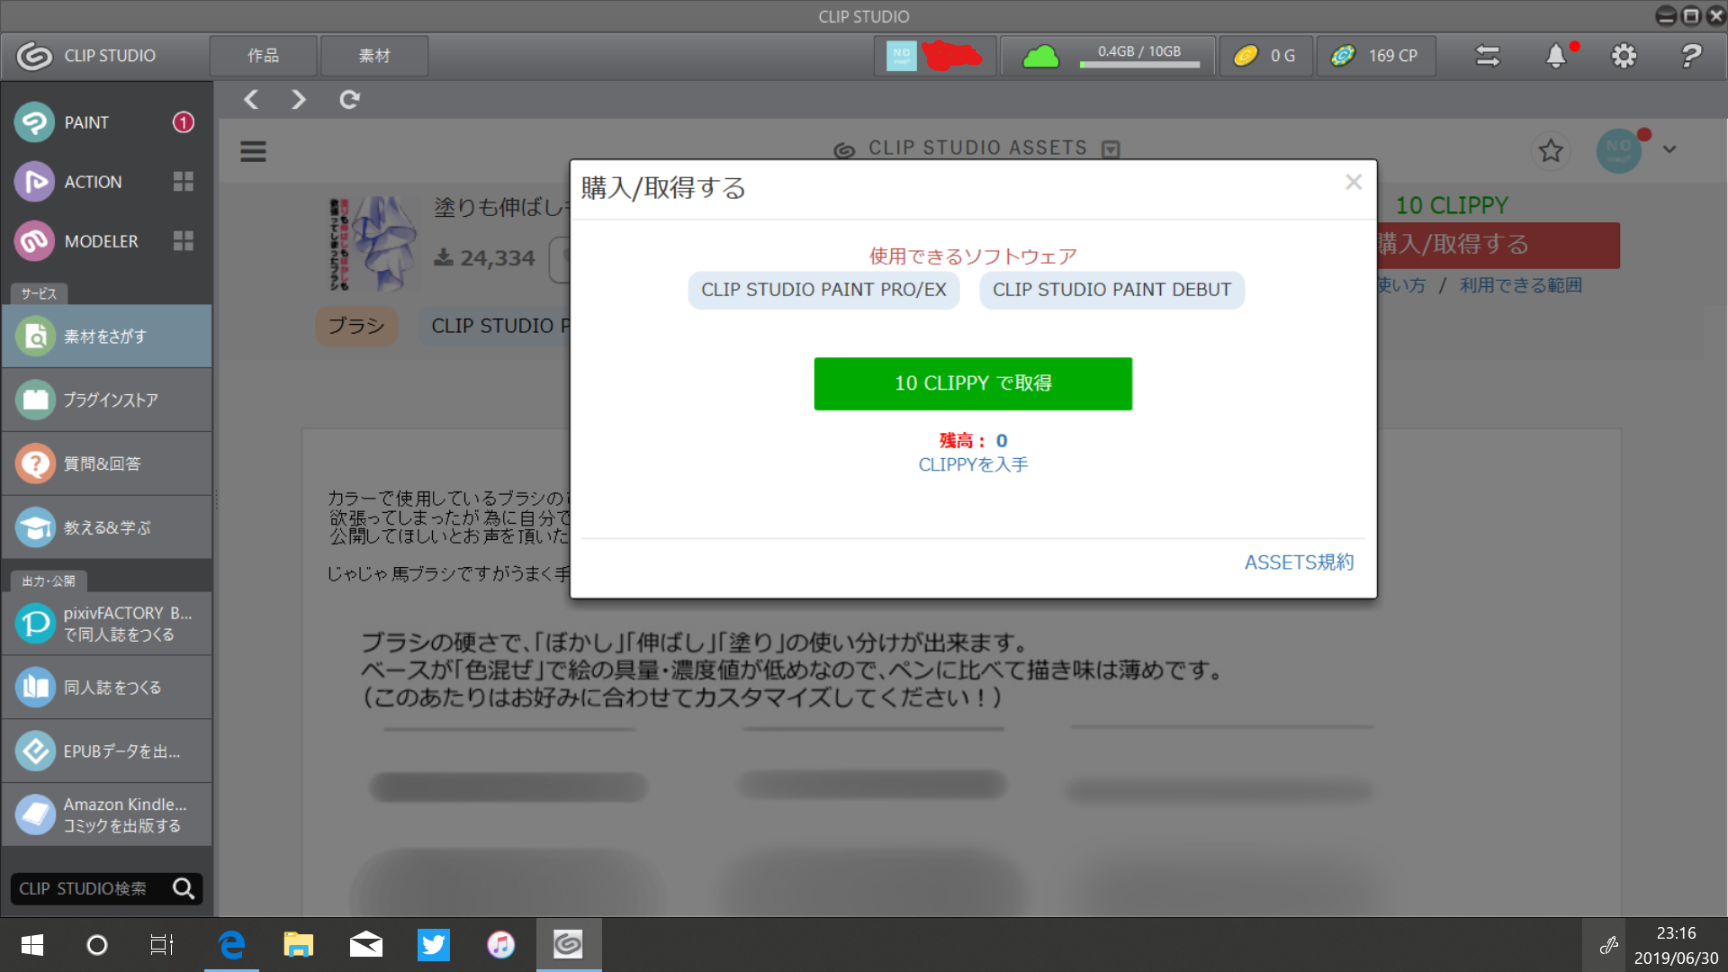Open help question mark
Viewport: 1728px width, 972px height.
pyautogui.click(x=1691, y=56)
